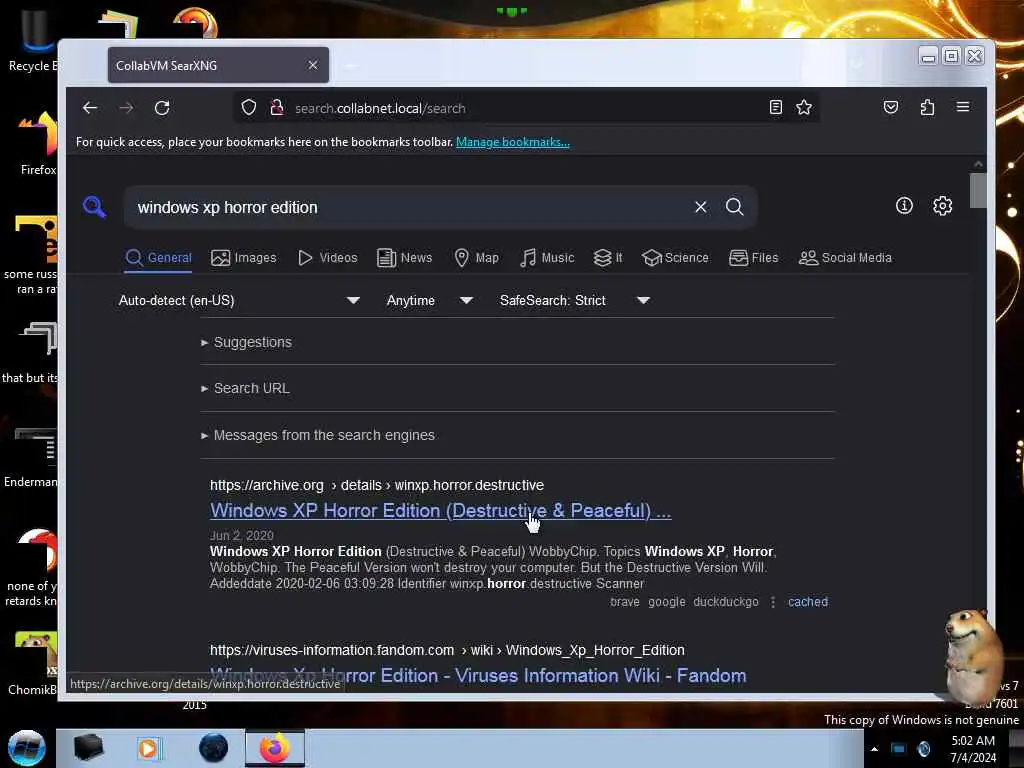Image resolution: width=1024 pixels, height=768 pixels.
Task: Click the SearXNG logo magnifier
Action: tap(94, 206)
